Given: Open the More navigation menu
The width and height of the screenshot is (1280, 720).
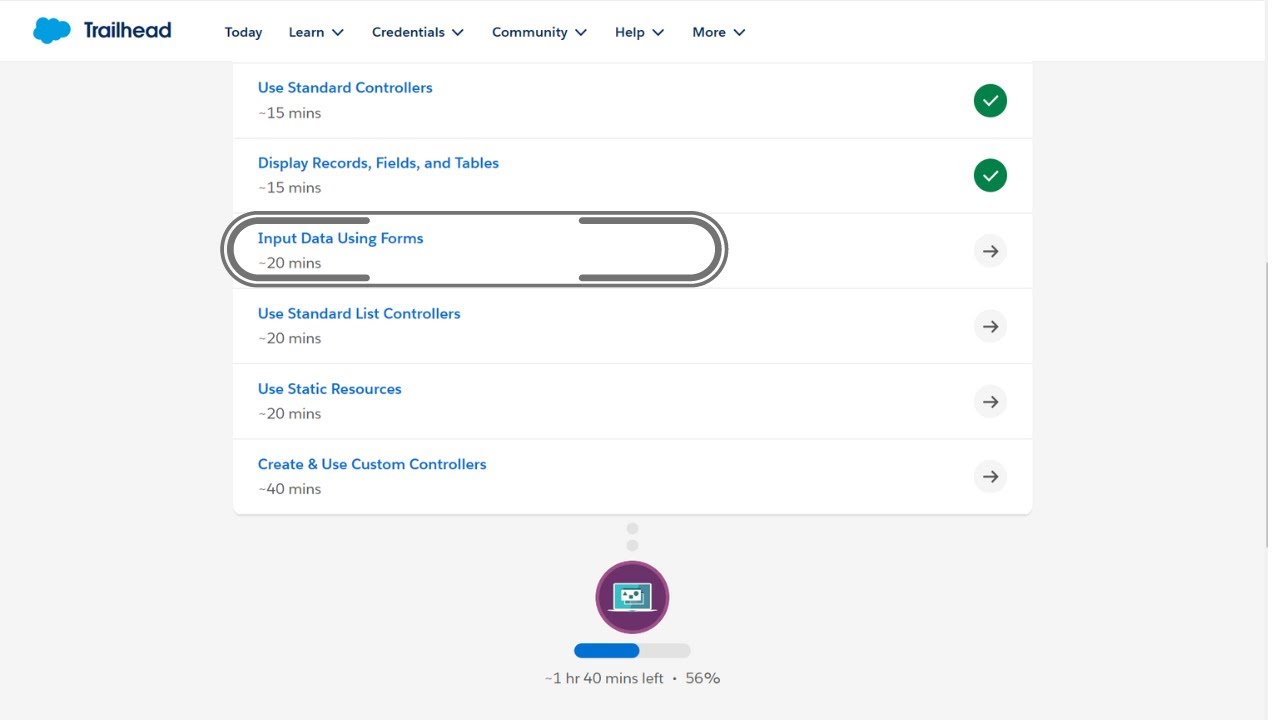Looking at the screenshot, I should tap(718, 32).
